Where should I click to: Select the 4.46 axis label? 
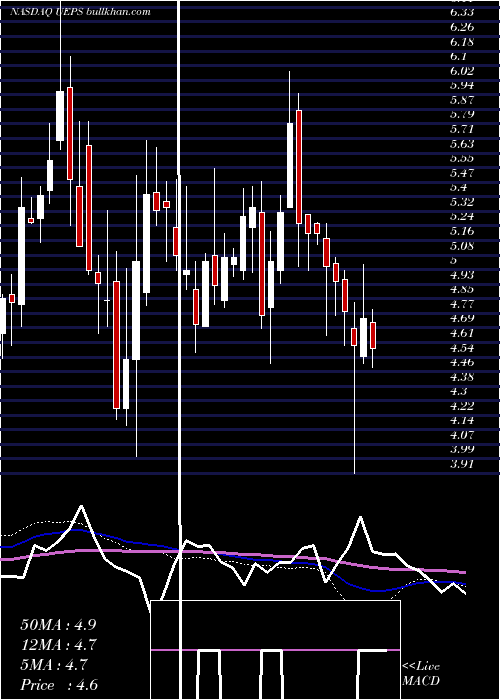point(462,362)
